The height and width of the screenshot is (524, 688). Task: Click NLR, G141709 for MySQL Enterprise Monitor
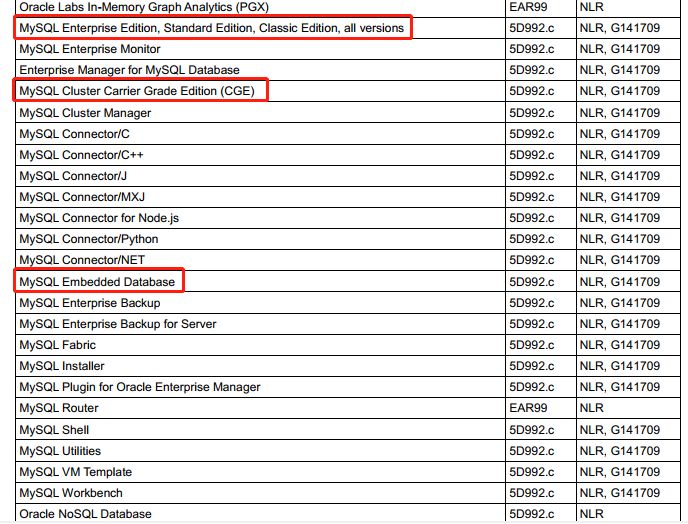click(x=620, y=49)
